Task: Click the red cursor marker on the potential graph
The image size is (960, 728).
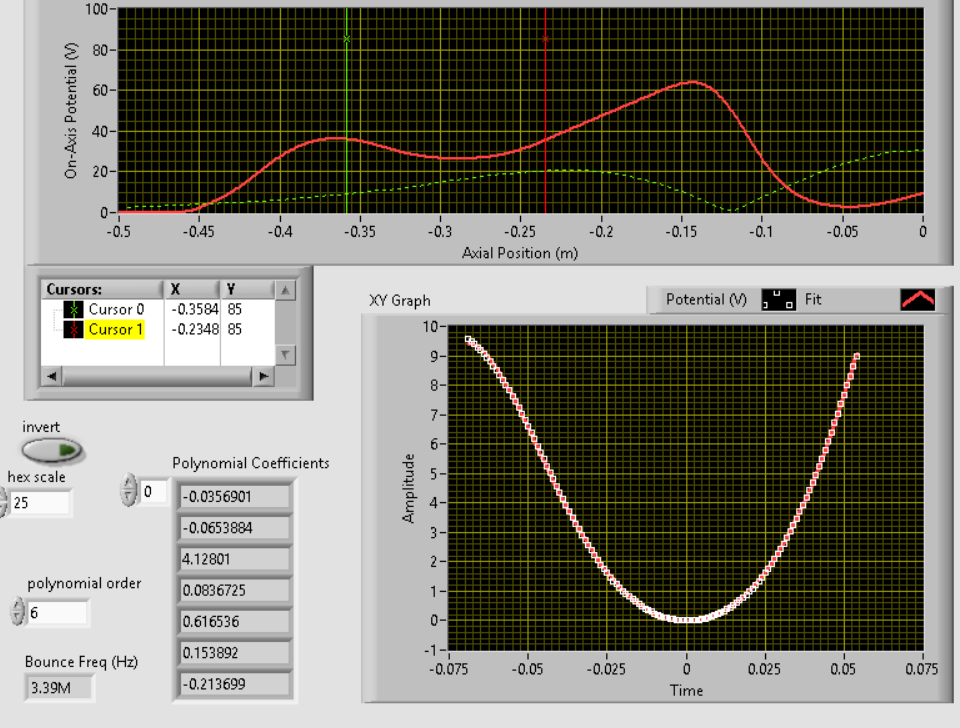Action: (x=546, y=39)
